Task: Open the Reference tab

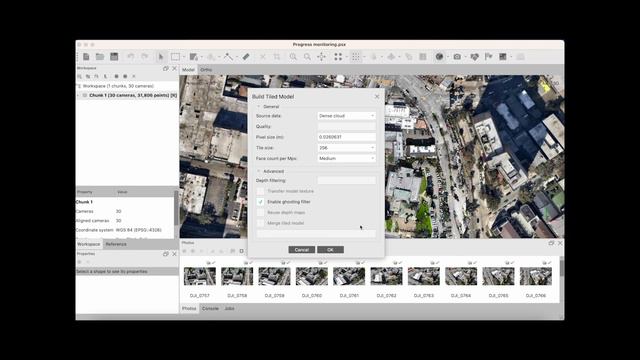Action: coord(116,244)
